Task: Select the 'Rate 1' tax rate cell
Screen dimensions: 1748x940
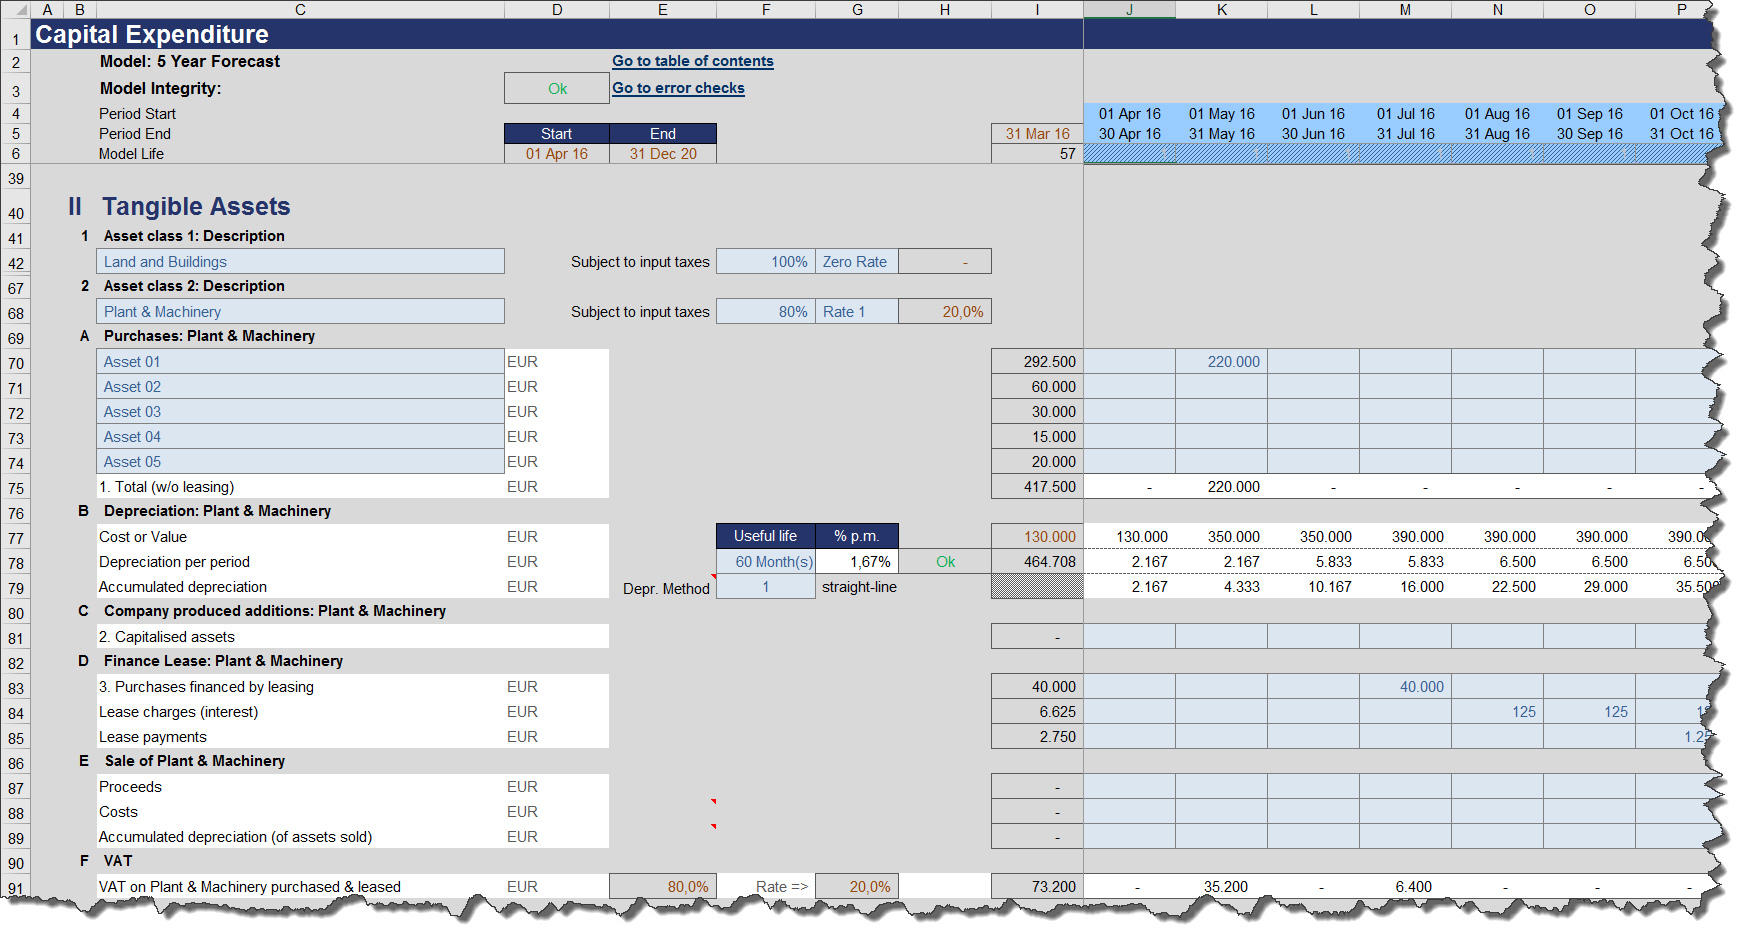Action: [x=856, y=312]
